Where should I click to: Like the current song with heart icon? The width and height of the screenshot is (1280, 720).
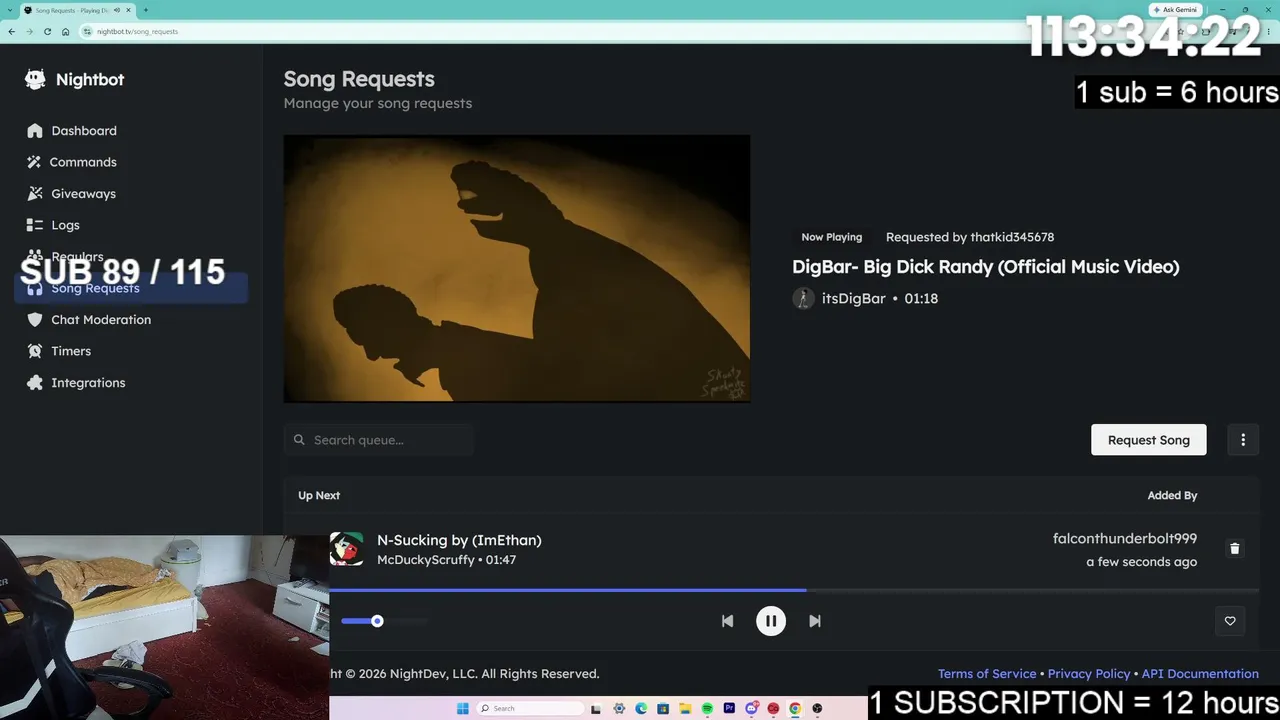(x=1230, y=621)
